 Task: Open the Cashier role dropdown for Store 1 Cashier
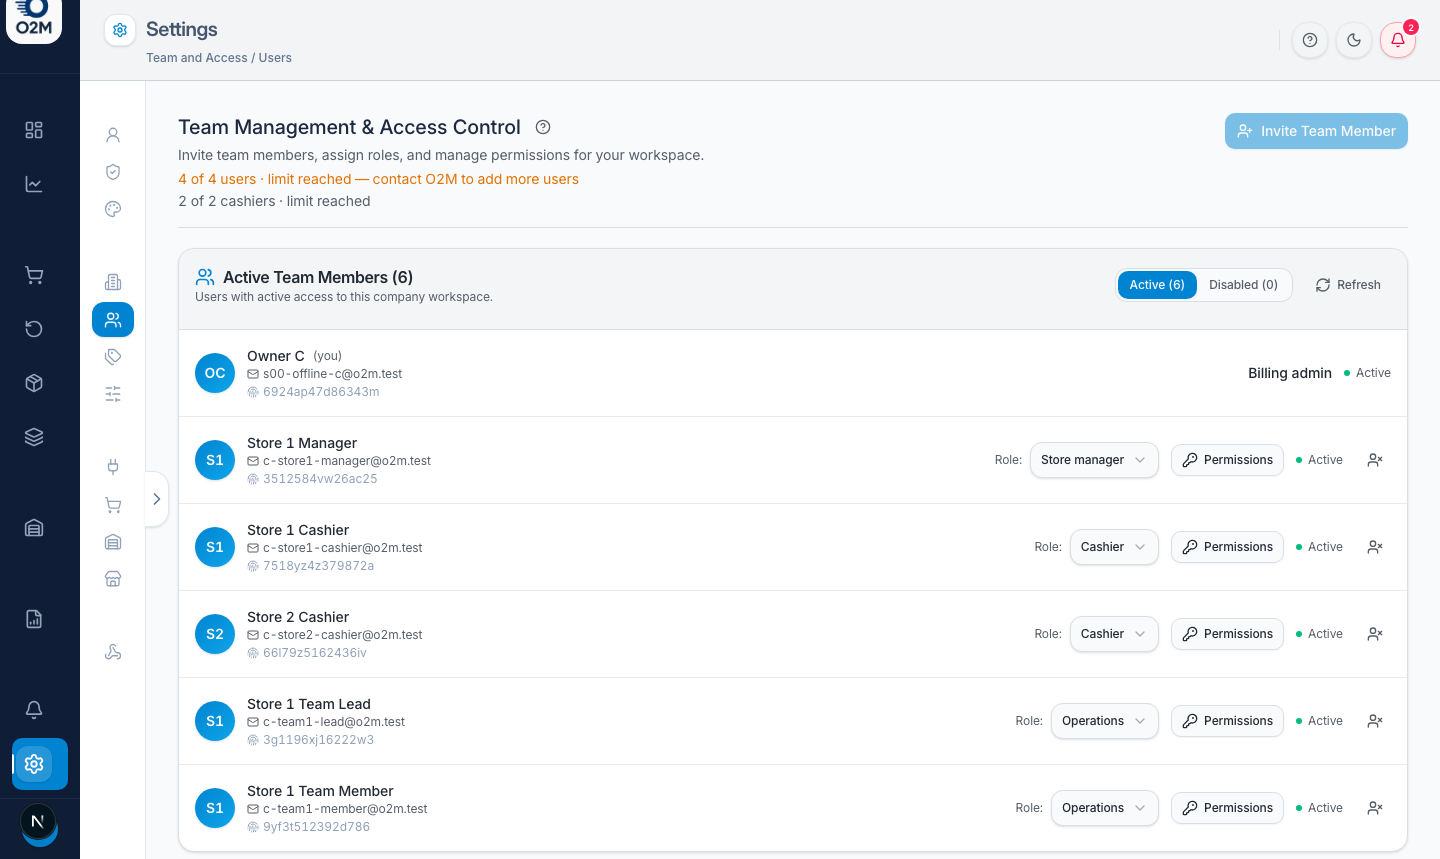[x=1114, y=547]
